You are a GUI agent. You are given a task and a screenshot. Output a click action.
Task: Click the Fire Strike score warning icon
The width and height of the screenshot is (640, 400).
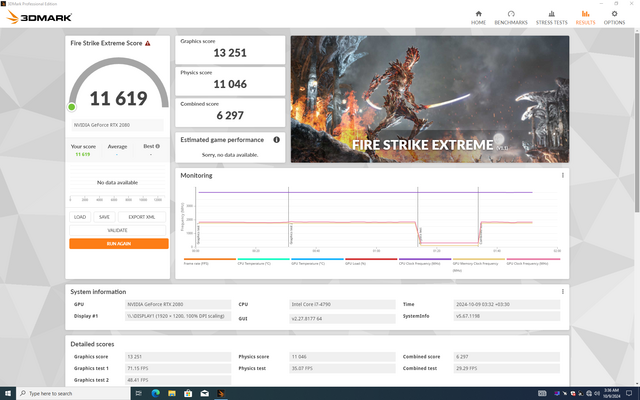coord(148,44)
